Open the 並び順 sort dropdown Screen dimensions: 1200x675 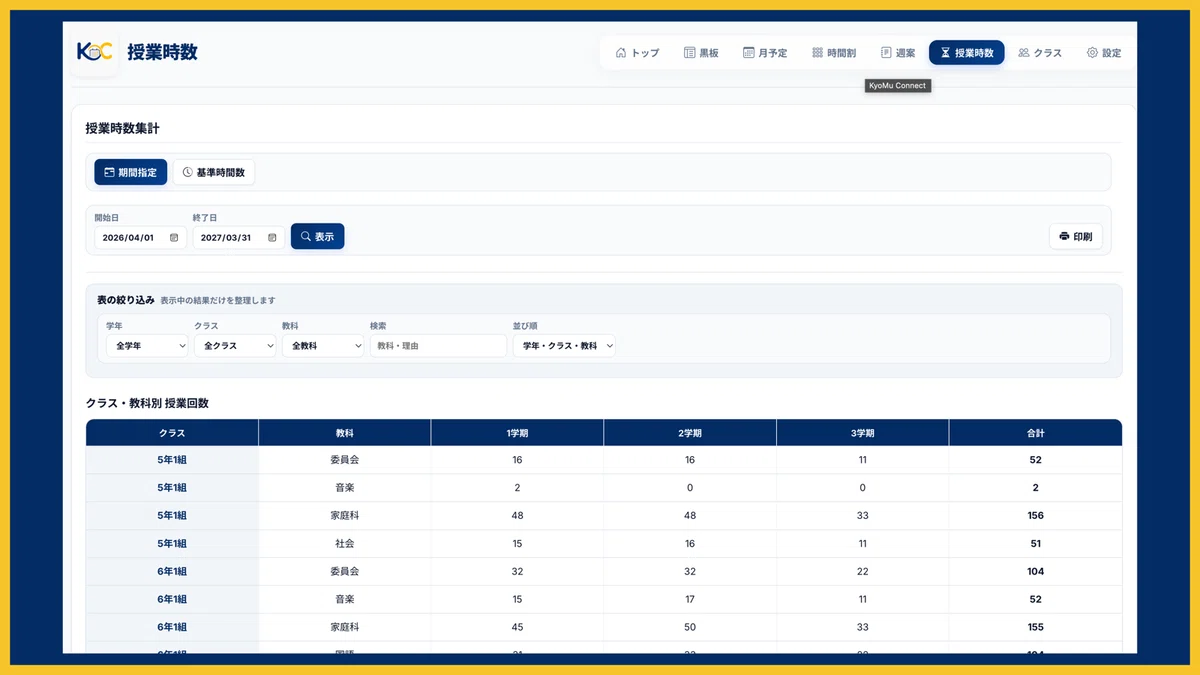[x=564, y=345]
